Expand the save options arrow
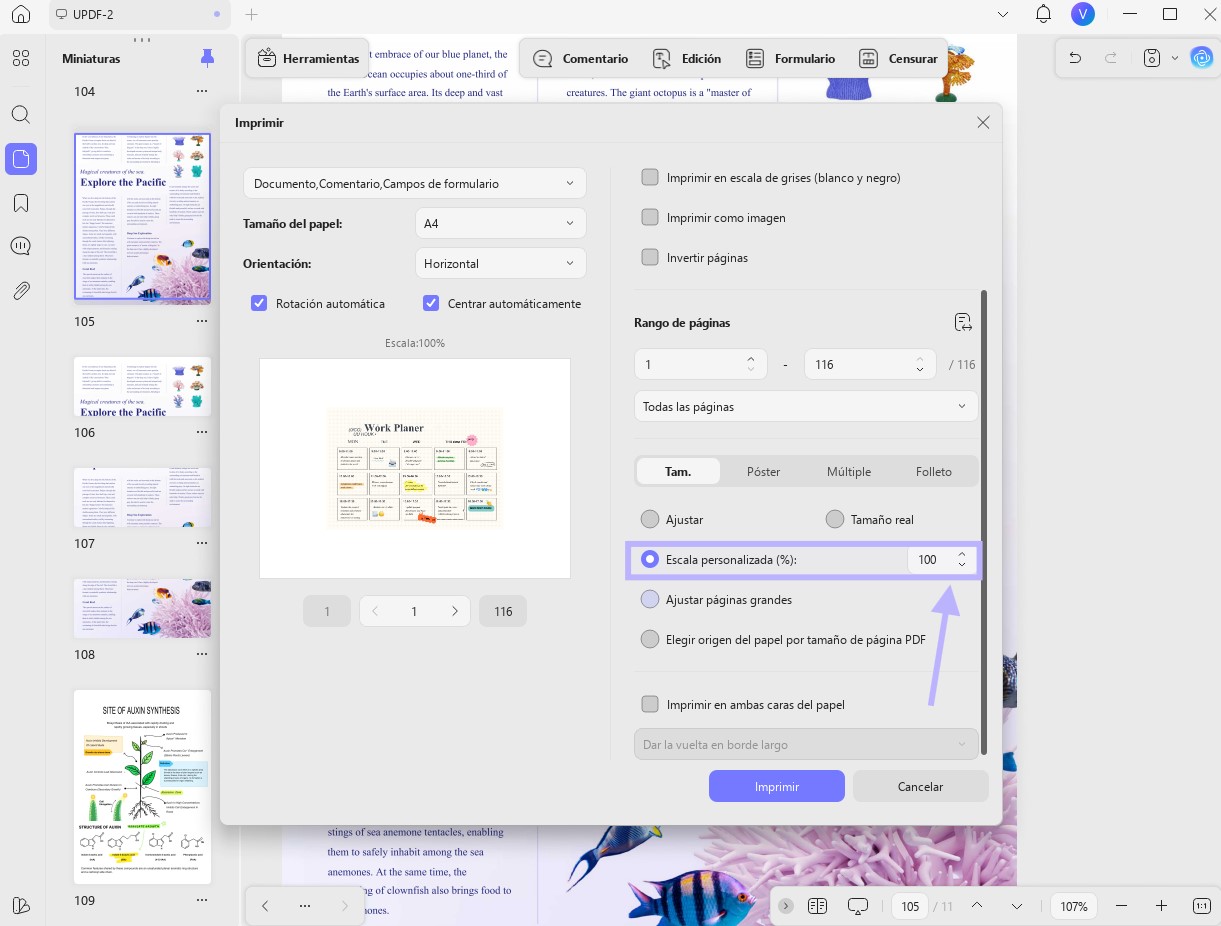1221x926 pixels. pyautogui.click(x=1174, y=58)
